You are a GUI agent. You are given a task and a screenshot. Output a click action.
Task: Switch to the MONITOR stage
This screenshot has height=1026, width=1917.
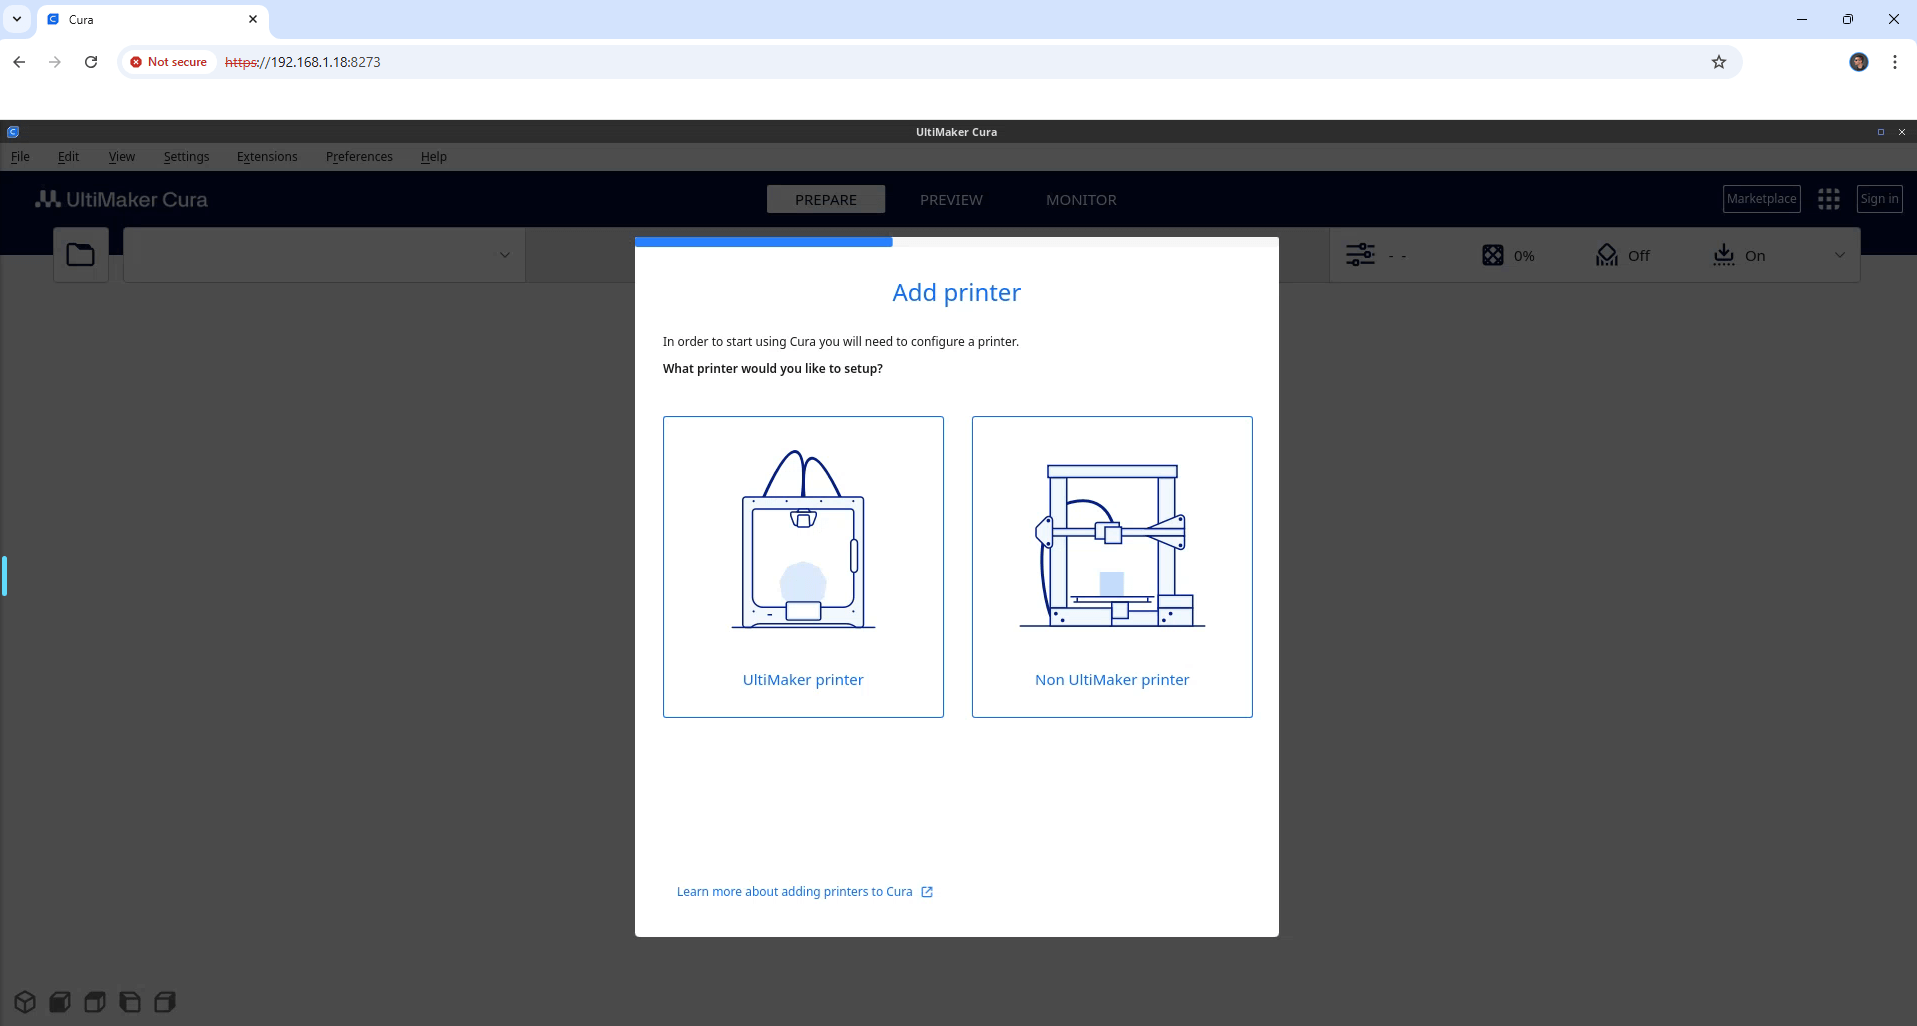pos(1081,200)
